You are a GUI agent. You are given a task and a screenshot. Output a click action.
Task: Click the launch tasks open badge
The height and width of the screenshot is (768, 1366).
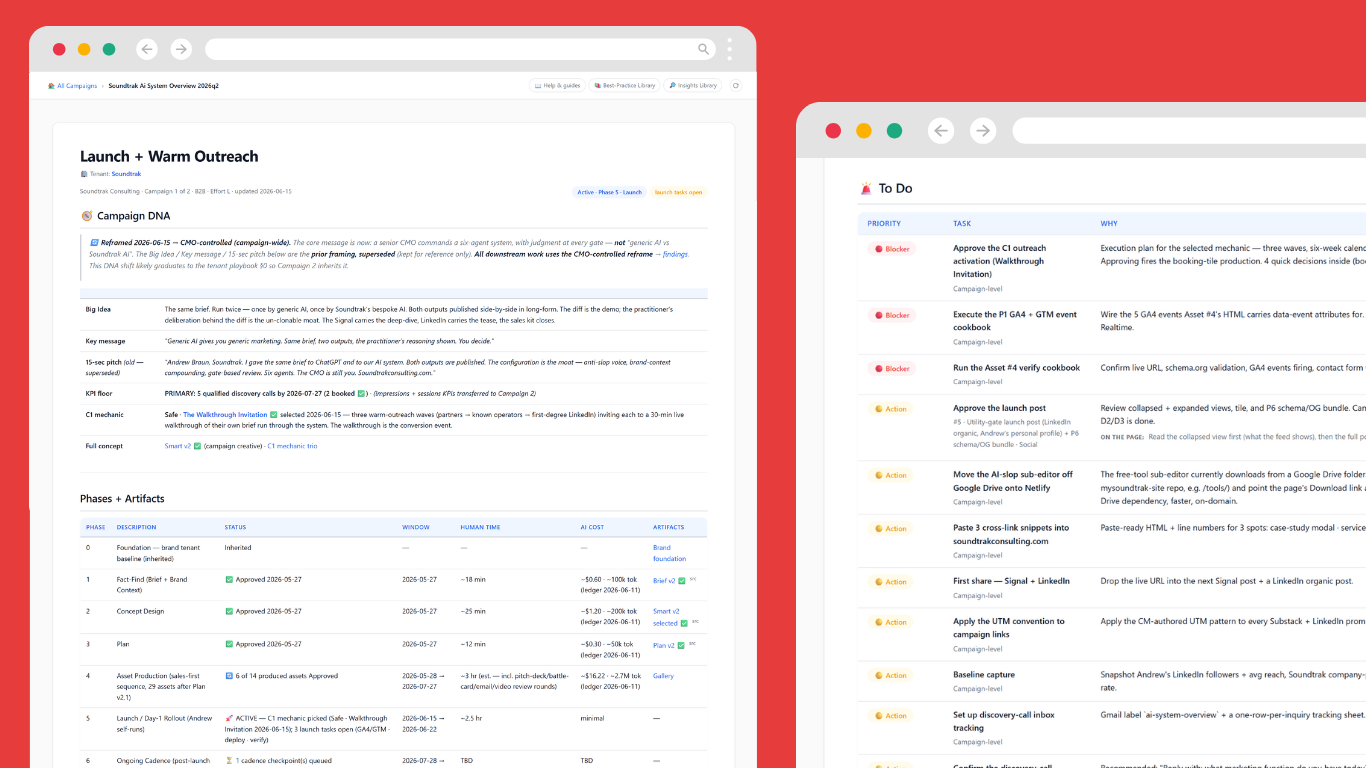pos(678,192)
